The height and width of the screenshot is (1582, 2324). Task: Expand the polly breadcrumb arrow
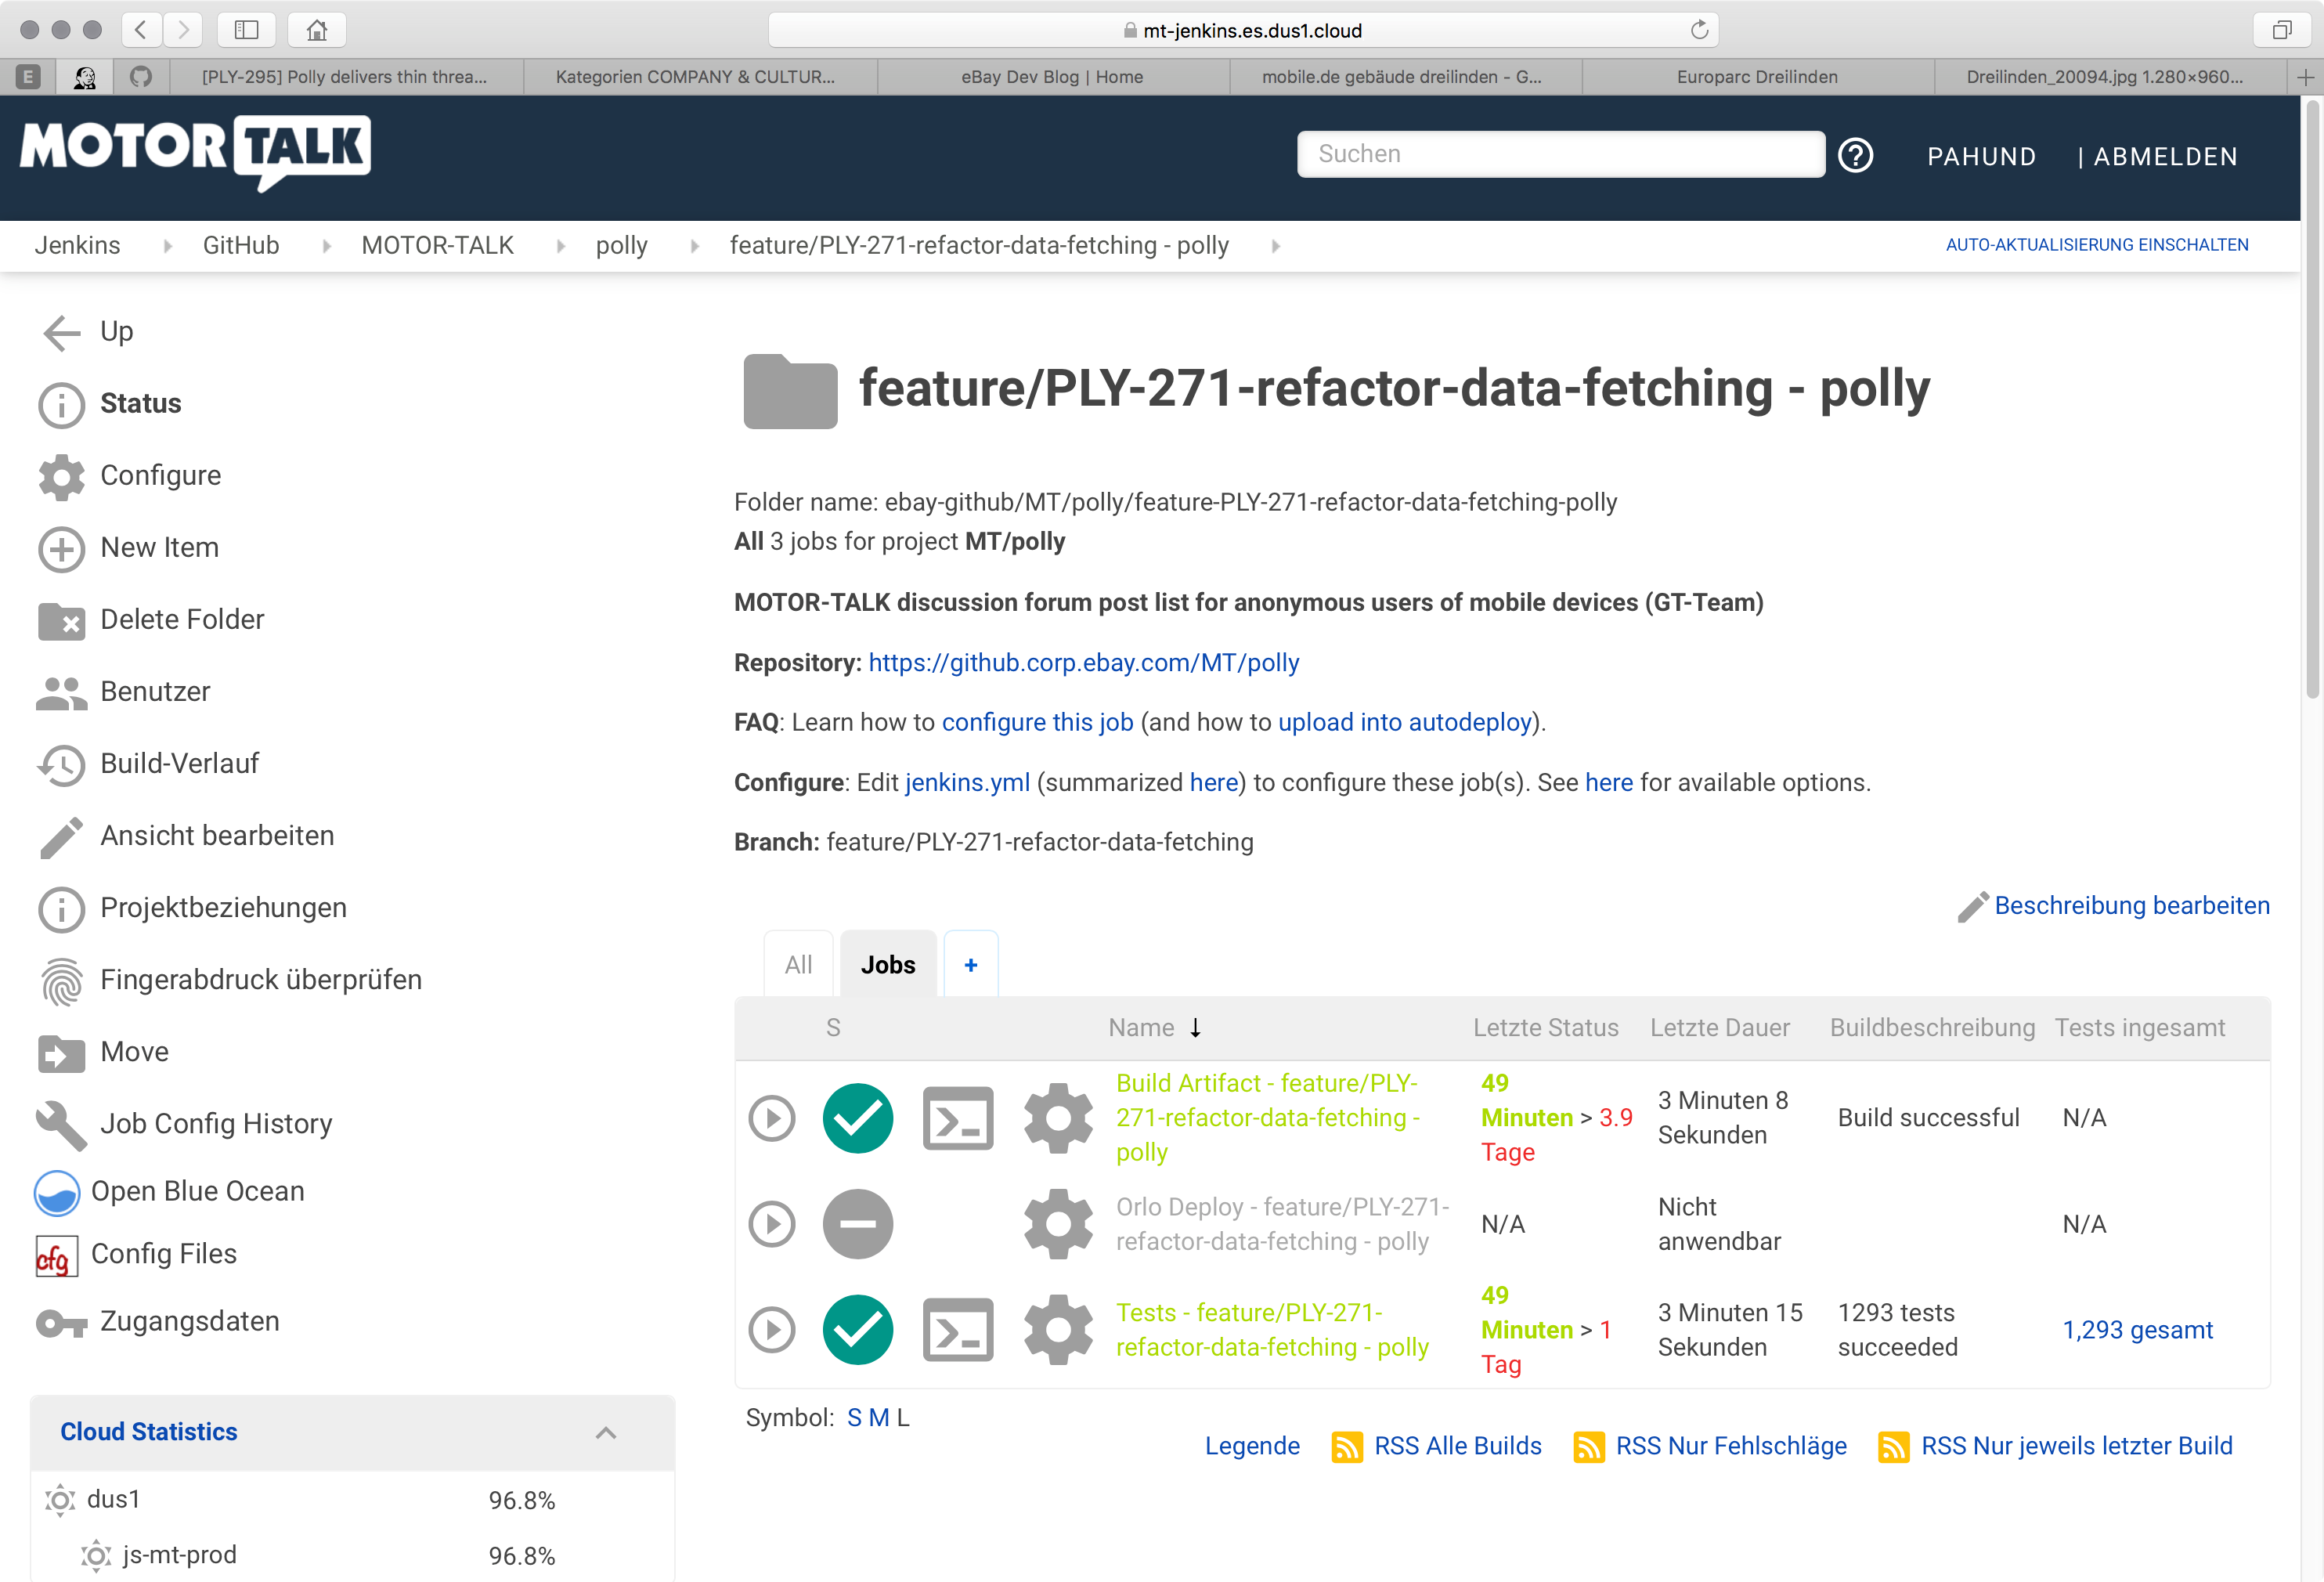694,246
